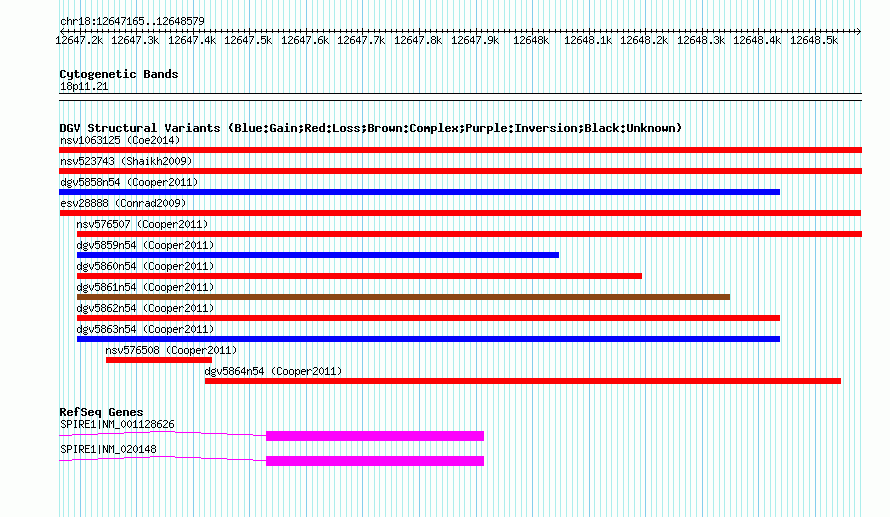Click the nsv1063125 (Coe2014) variant label
The width and height of the screenshot is (890, 517).
120,140
